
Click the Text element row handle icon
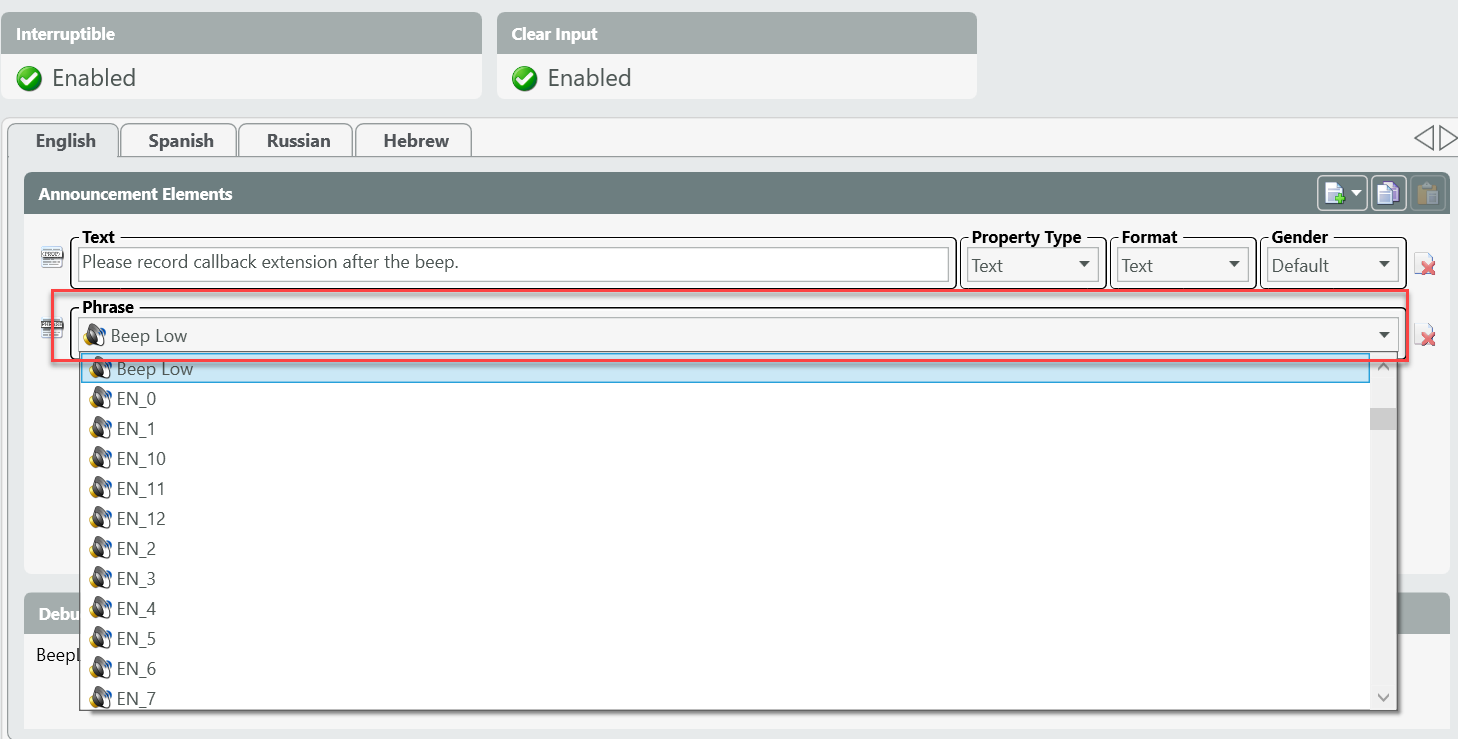tap(52, 258)
